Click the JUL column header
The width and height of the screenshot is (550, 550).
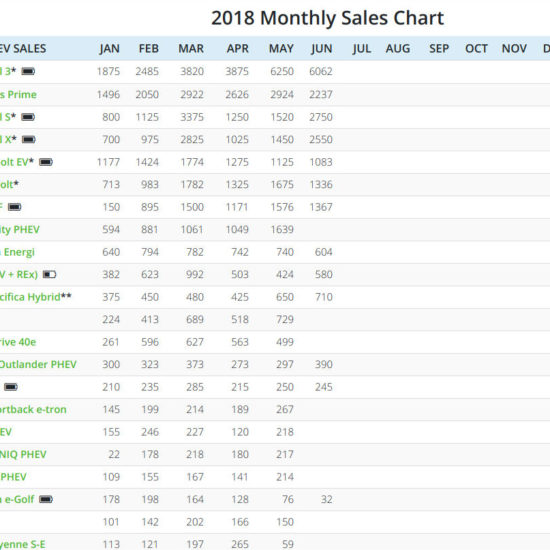pyautogui.click(x=362, y=48)
